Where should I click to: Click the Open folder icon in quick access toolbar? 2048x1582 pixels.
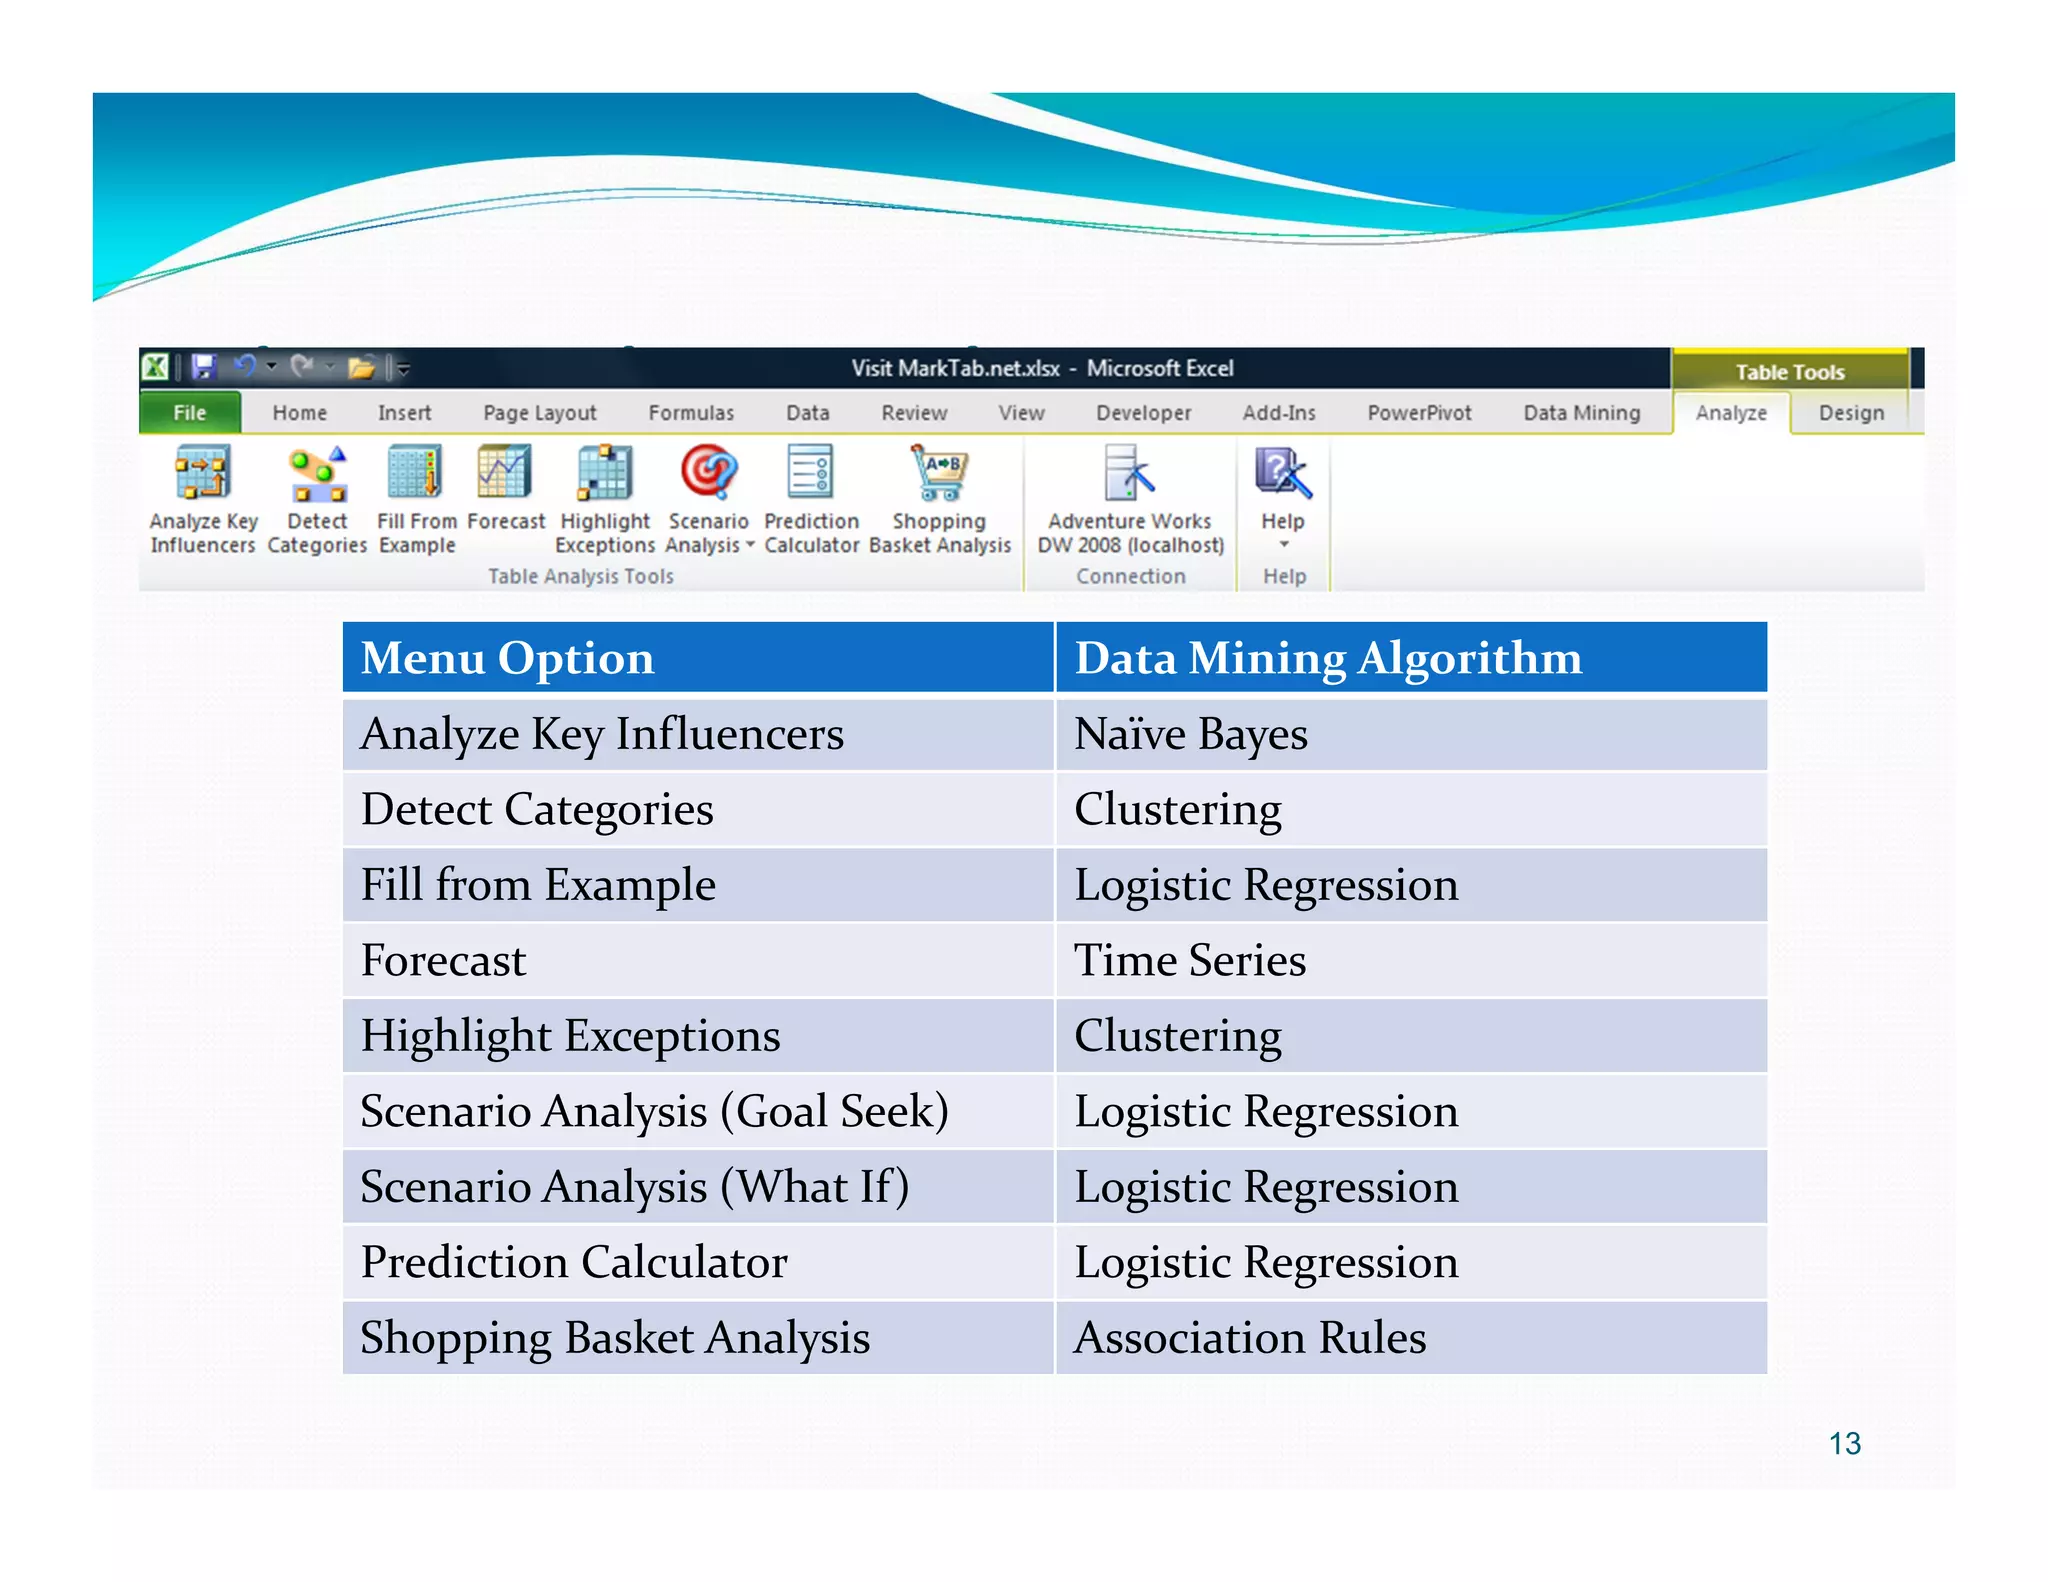point(361,367)
